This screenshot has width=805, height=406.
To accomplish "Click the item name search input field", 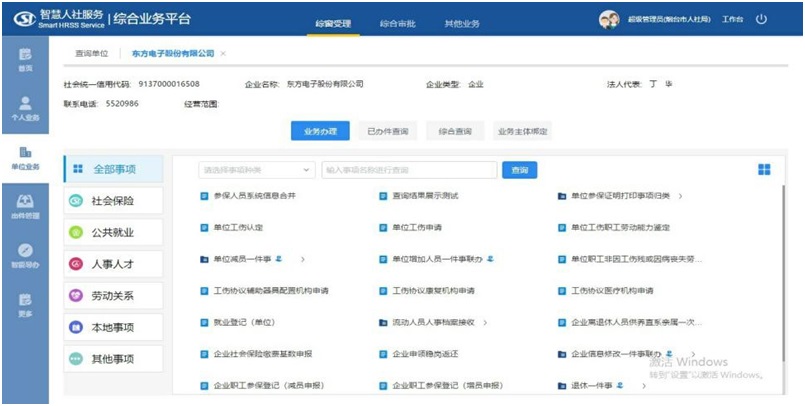I will [408, 171].
